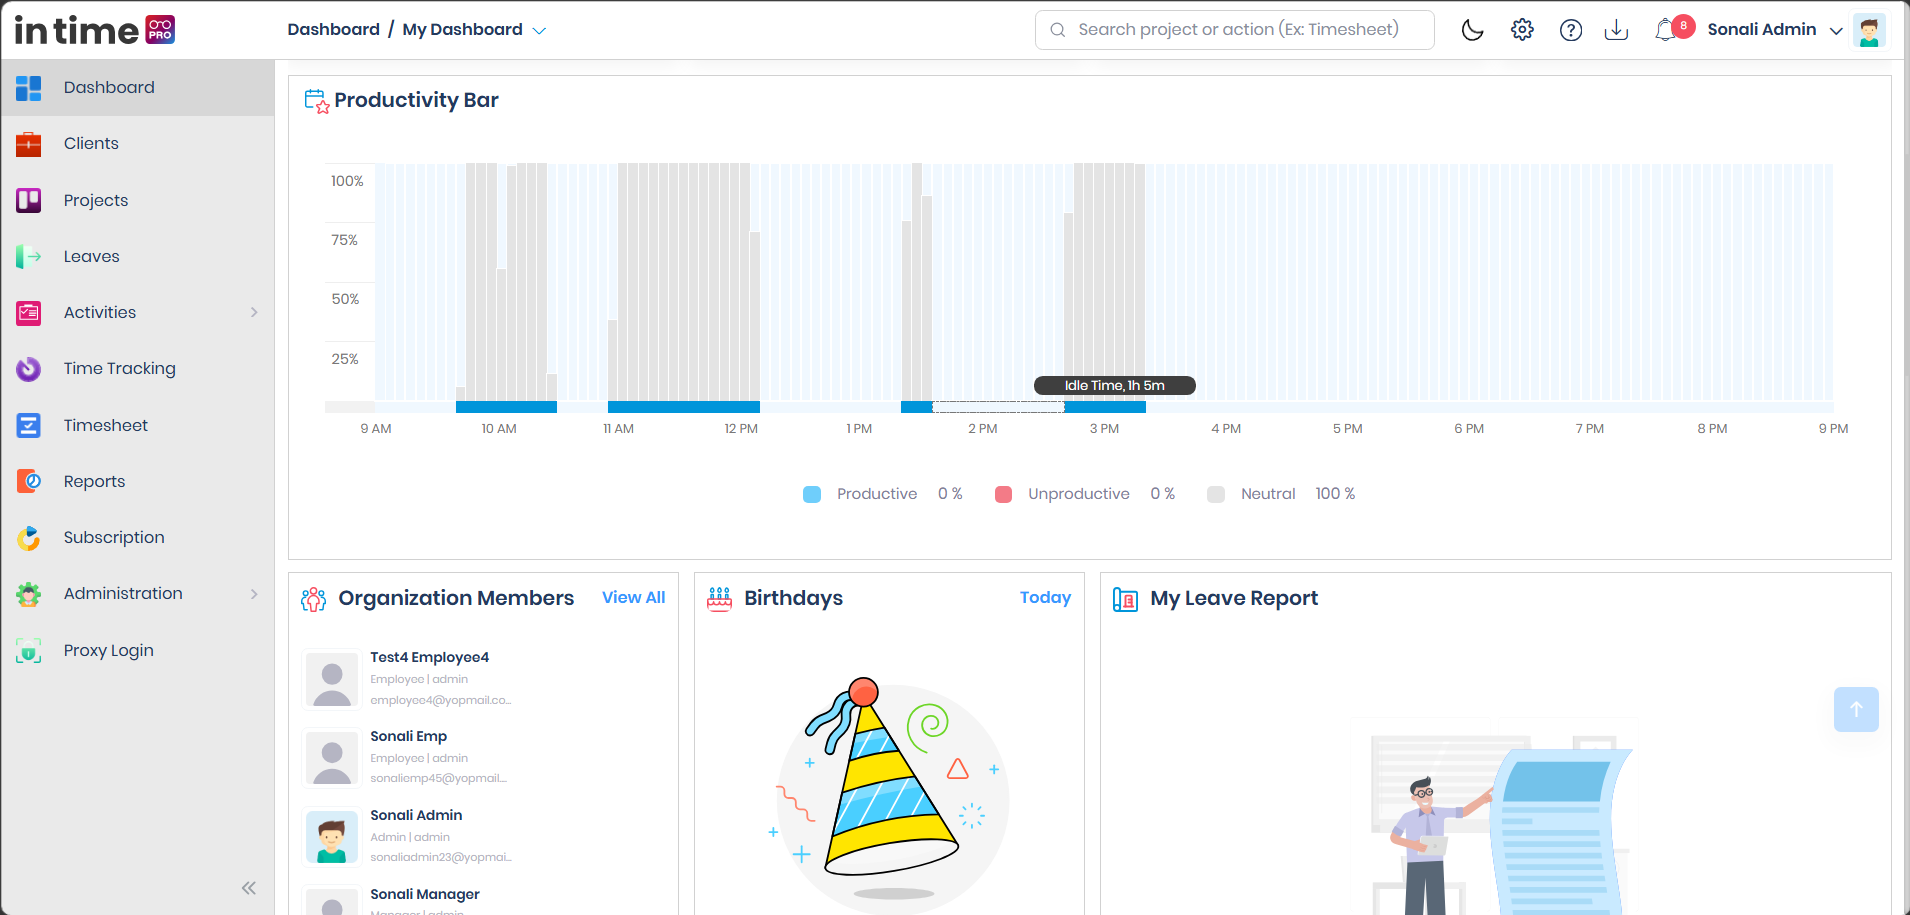Click the Birthdays cake icon
1910x915 pixels.
[720, 599]
